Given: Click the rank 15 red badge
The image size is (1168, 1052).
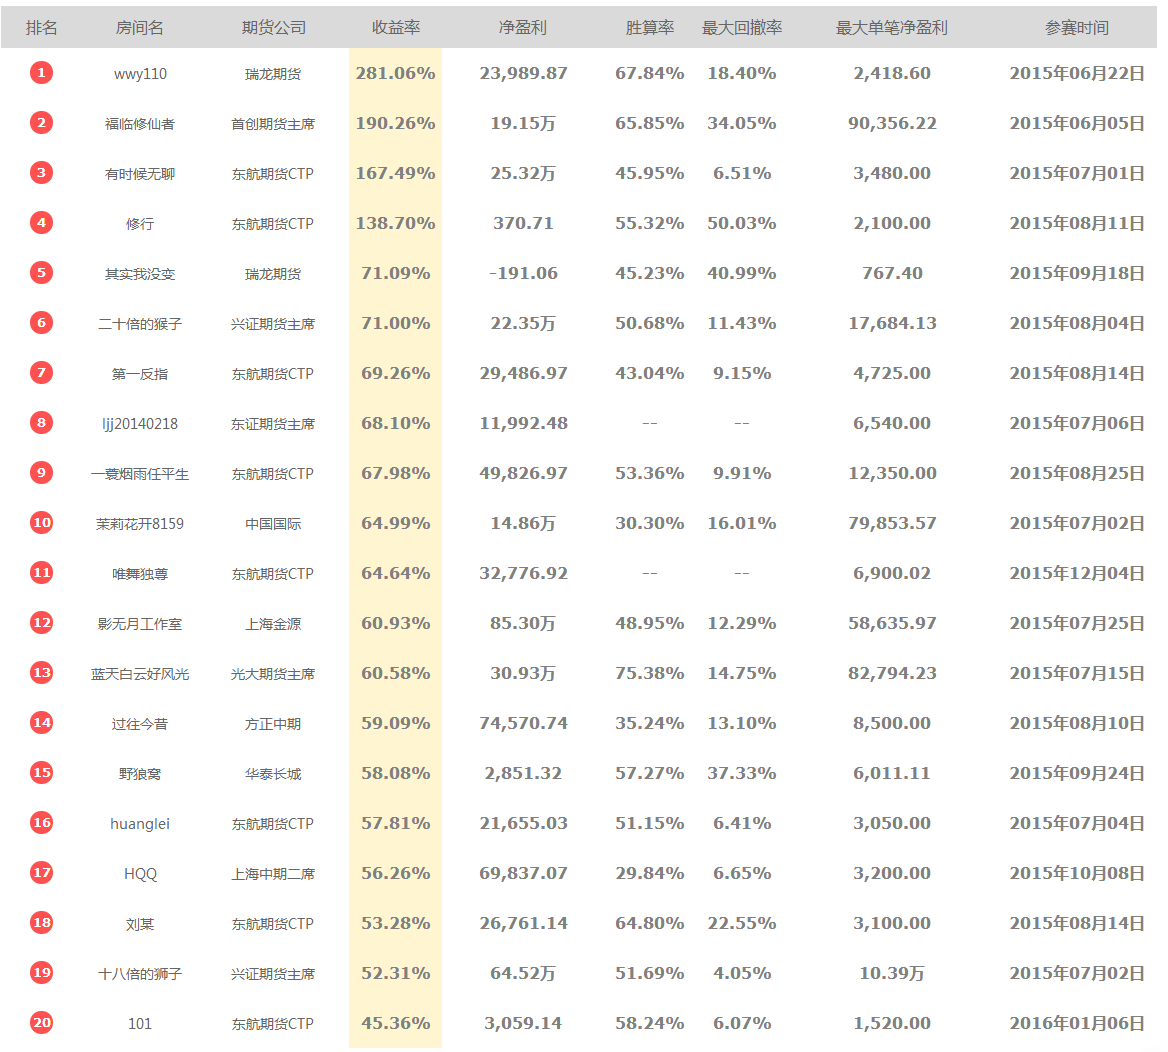Looking at the screenshot, I should 42,773.
